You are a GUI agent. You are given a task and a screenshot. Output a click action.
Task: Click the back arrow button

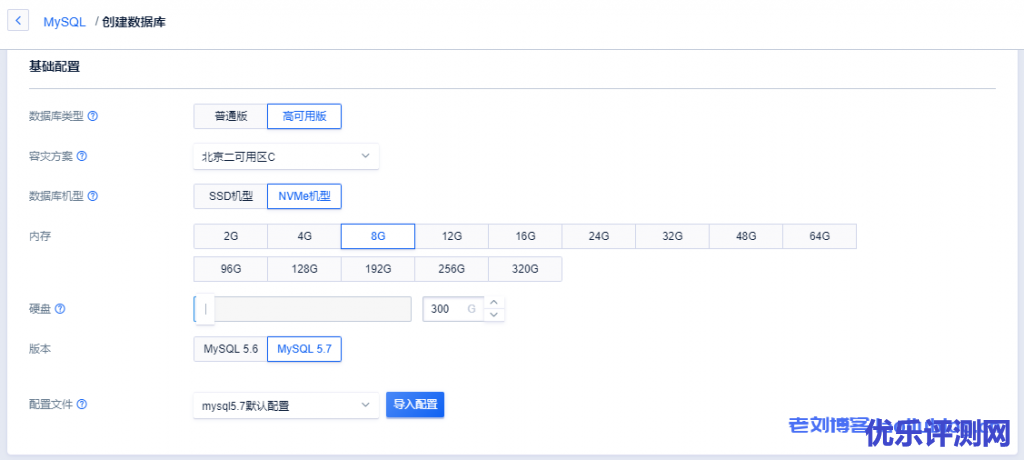pyautogui.click(x=19, y=21)
